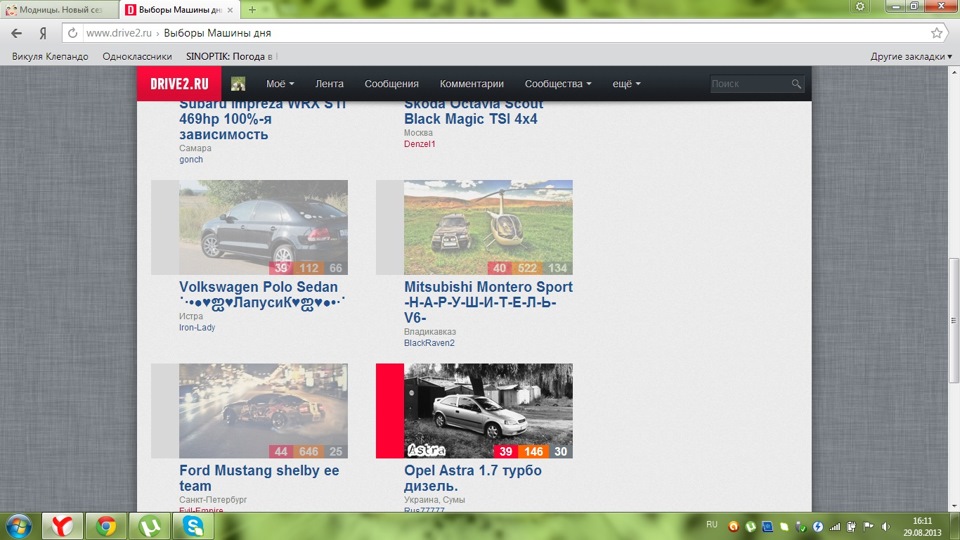
Task: Bookmark this page with the star icon
Action: 936,33
